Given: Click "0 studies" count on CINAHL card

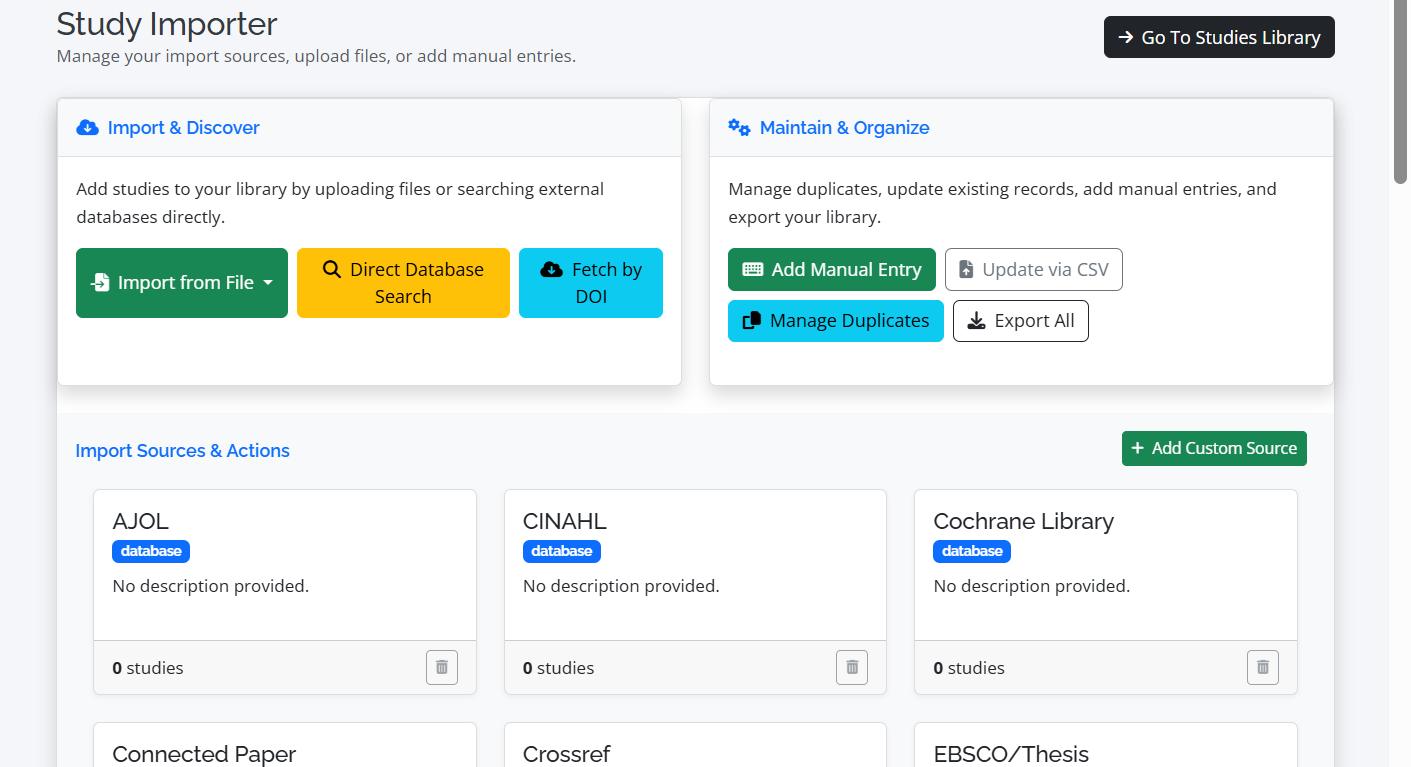Looking at the screenshot, I should coord(559,668).
